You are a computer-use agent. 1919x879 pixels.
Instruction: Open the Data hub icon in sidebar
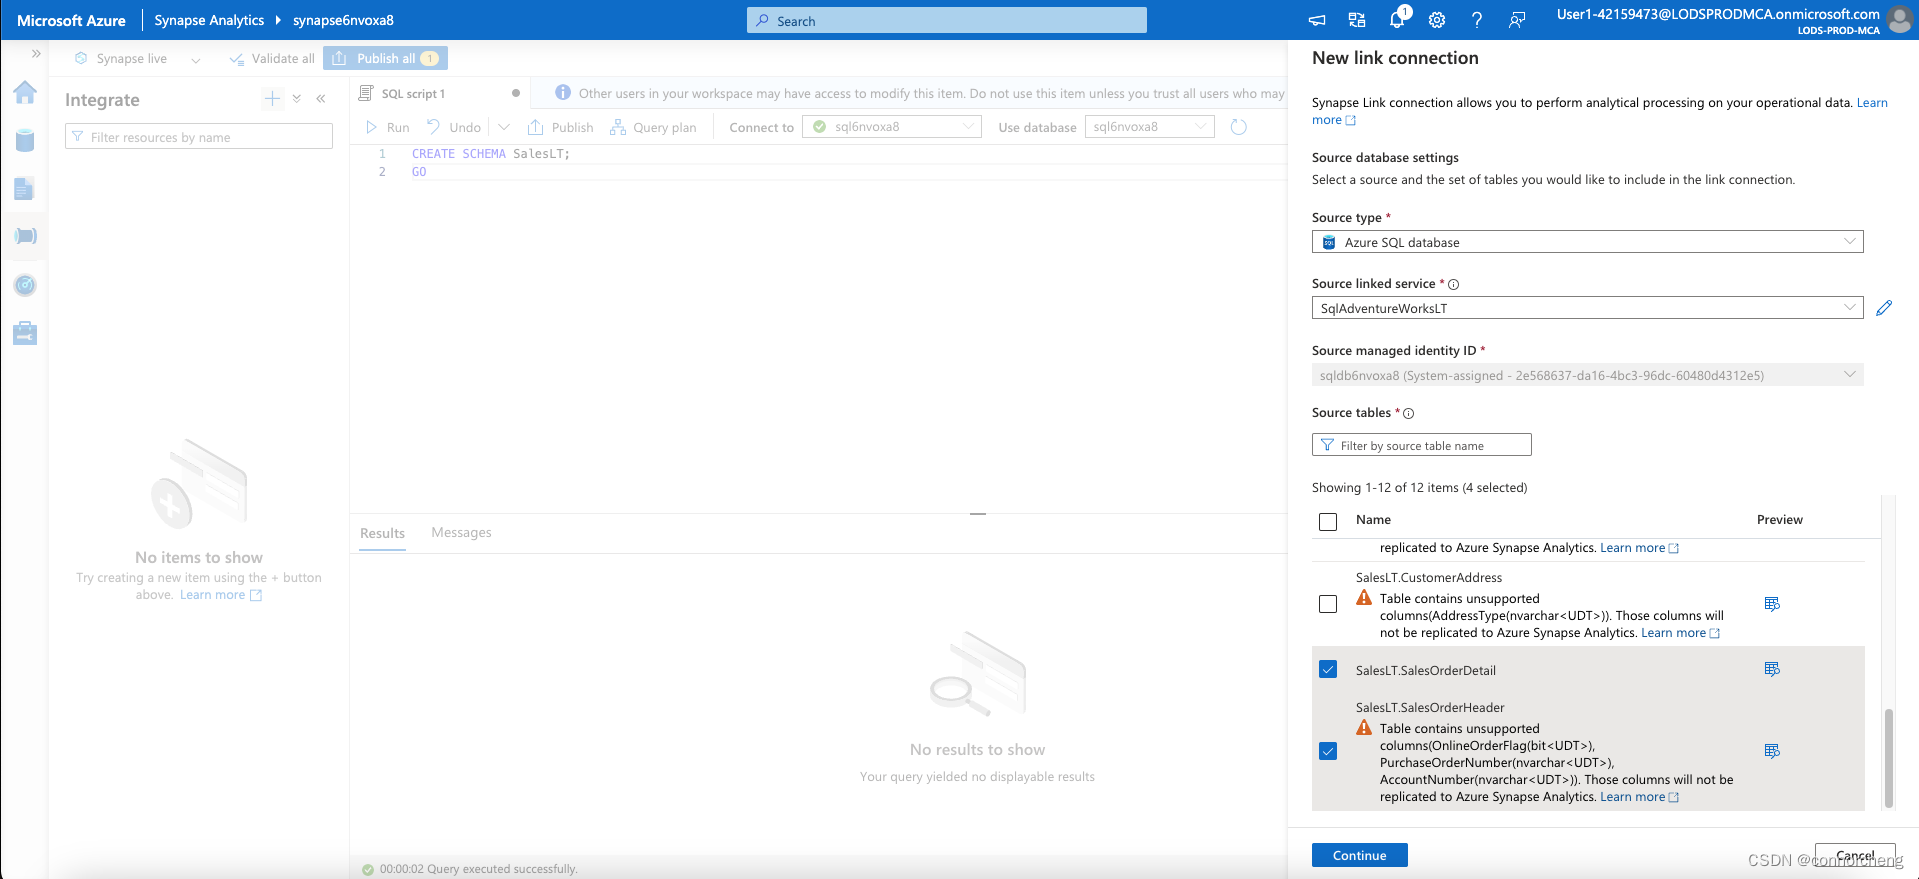(25, 141)
